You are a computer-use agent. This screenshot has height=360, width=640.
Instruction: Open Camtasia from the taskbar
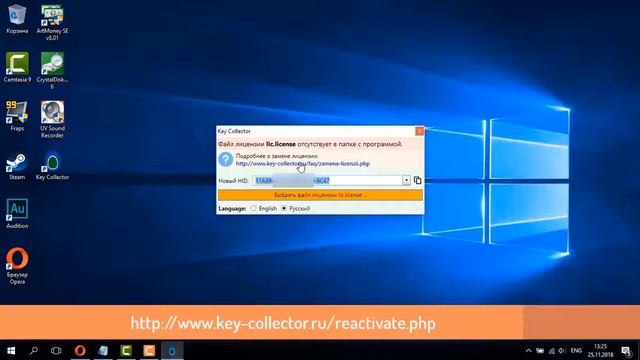pyautogui.click(x=126, y=350)
